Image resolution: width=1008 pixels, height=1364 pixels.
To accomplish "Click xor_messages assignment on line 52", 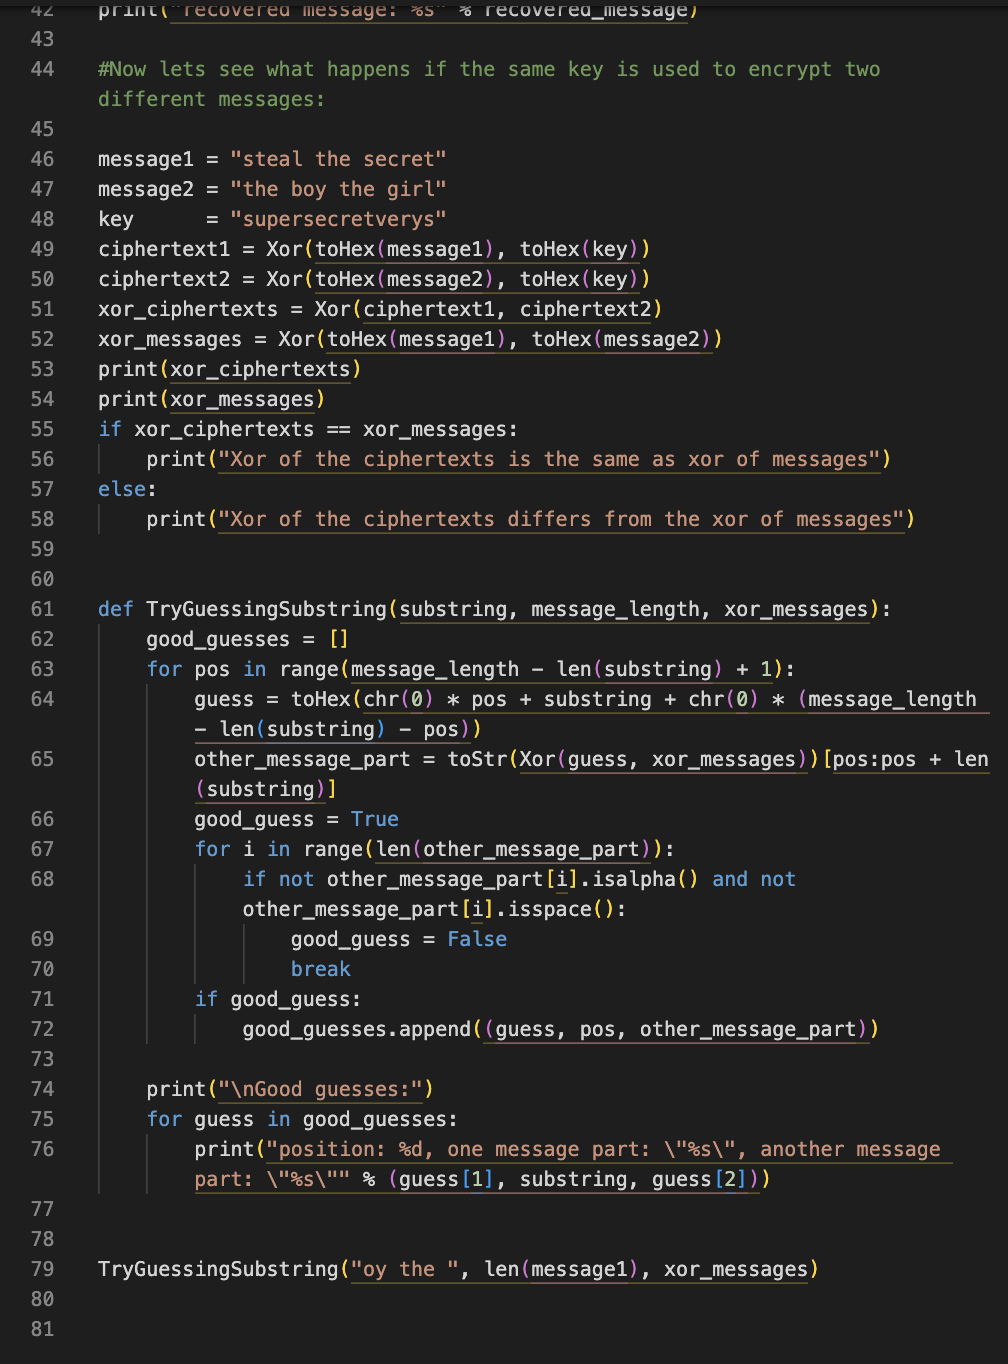I will click(410, 339).
